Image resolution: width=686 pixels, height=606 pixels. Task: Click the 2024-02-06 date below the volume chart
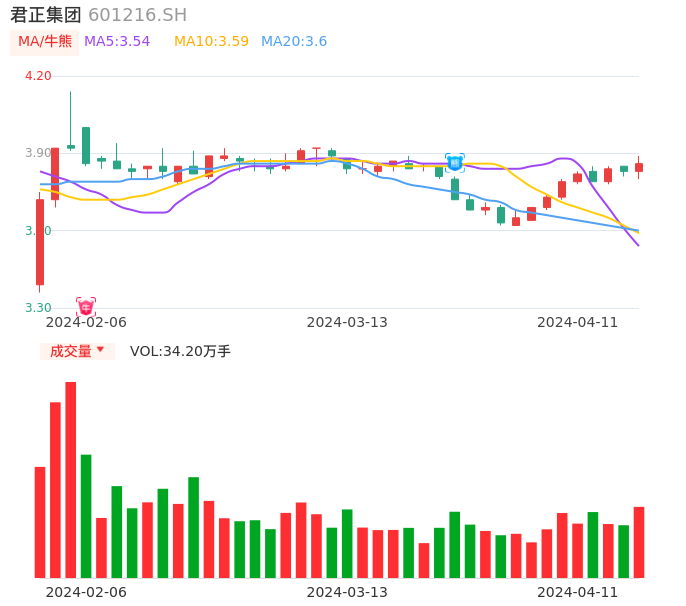tap(86, 592)
